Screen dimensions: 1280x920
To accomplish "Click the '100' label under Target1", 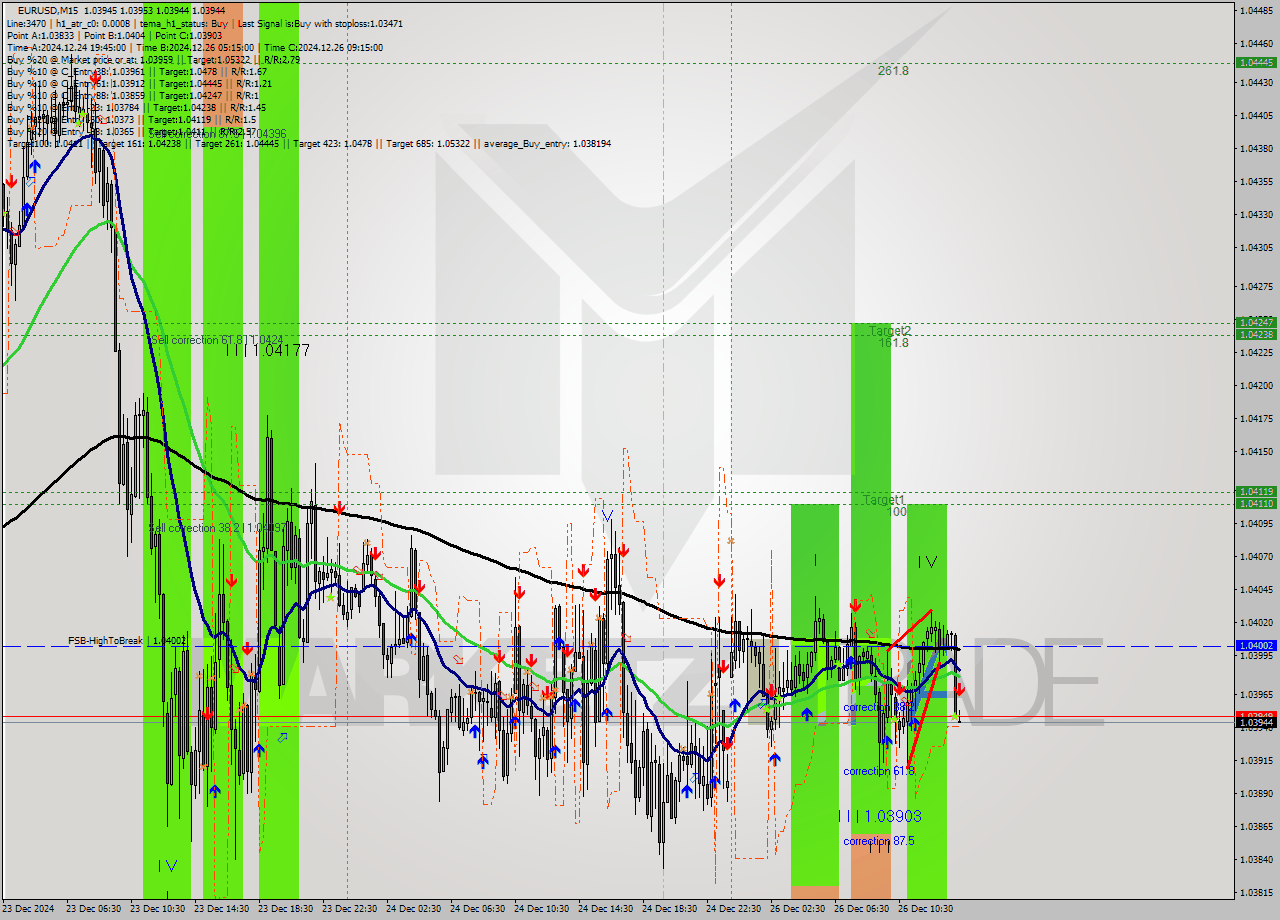I will 897,512.
